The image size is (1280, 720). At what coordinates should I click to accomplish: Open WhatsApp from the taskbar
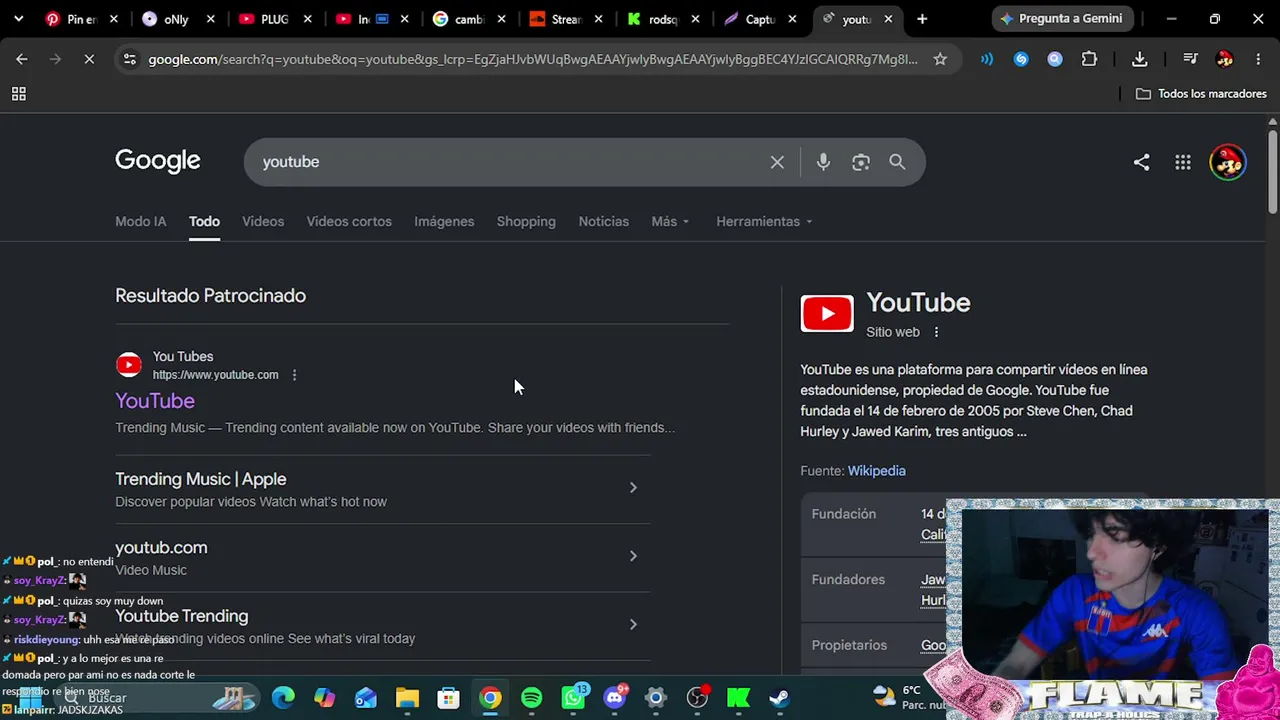tap(574, 697)
